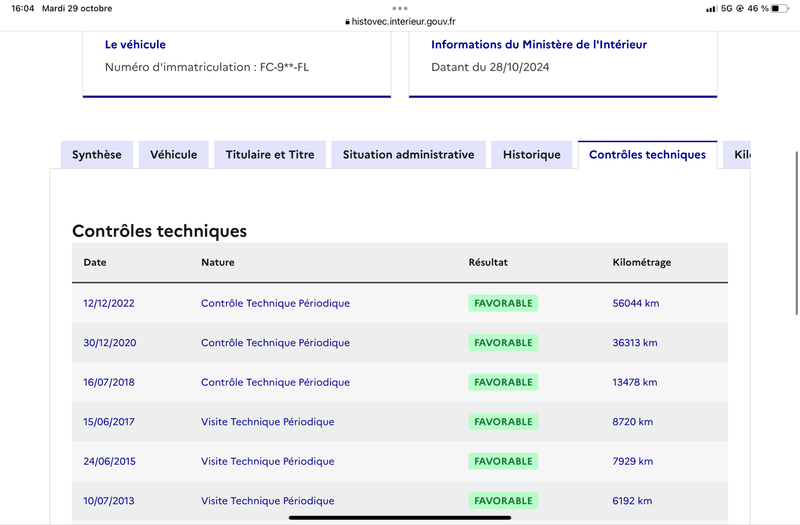Select the Situation administrative tab
The width and height of the screenshot is (800, 525).
tap(408, 155)
